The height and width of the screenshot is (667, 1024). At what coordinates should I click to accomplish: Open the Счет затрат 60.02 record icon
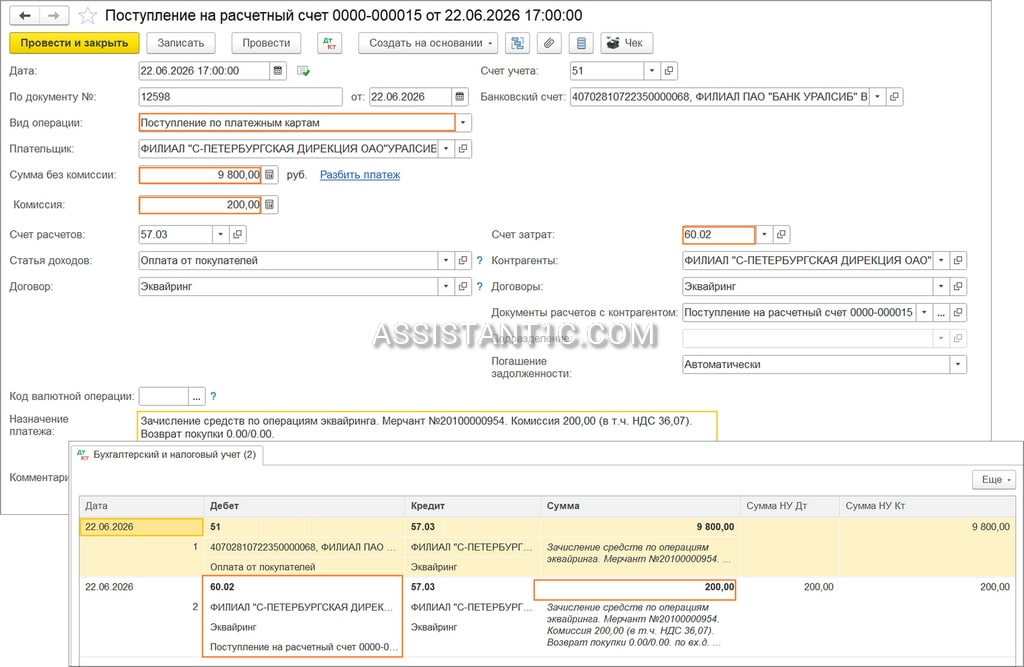coord(781,234)
